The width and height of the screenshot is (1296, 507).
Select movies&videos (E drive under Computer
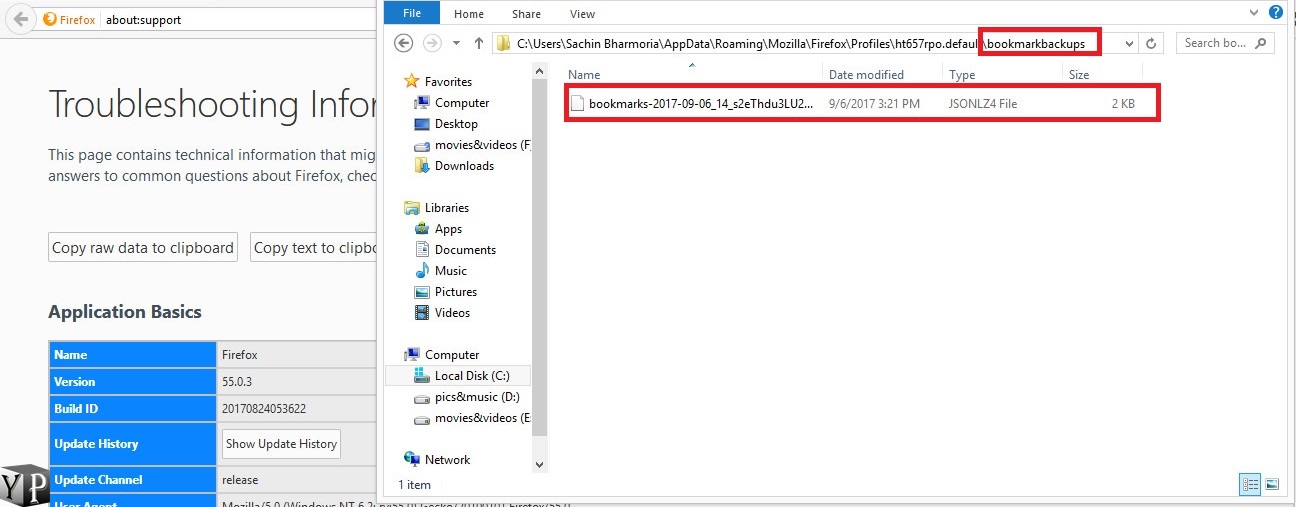coord(482,418)
